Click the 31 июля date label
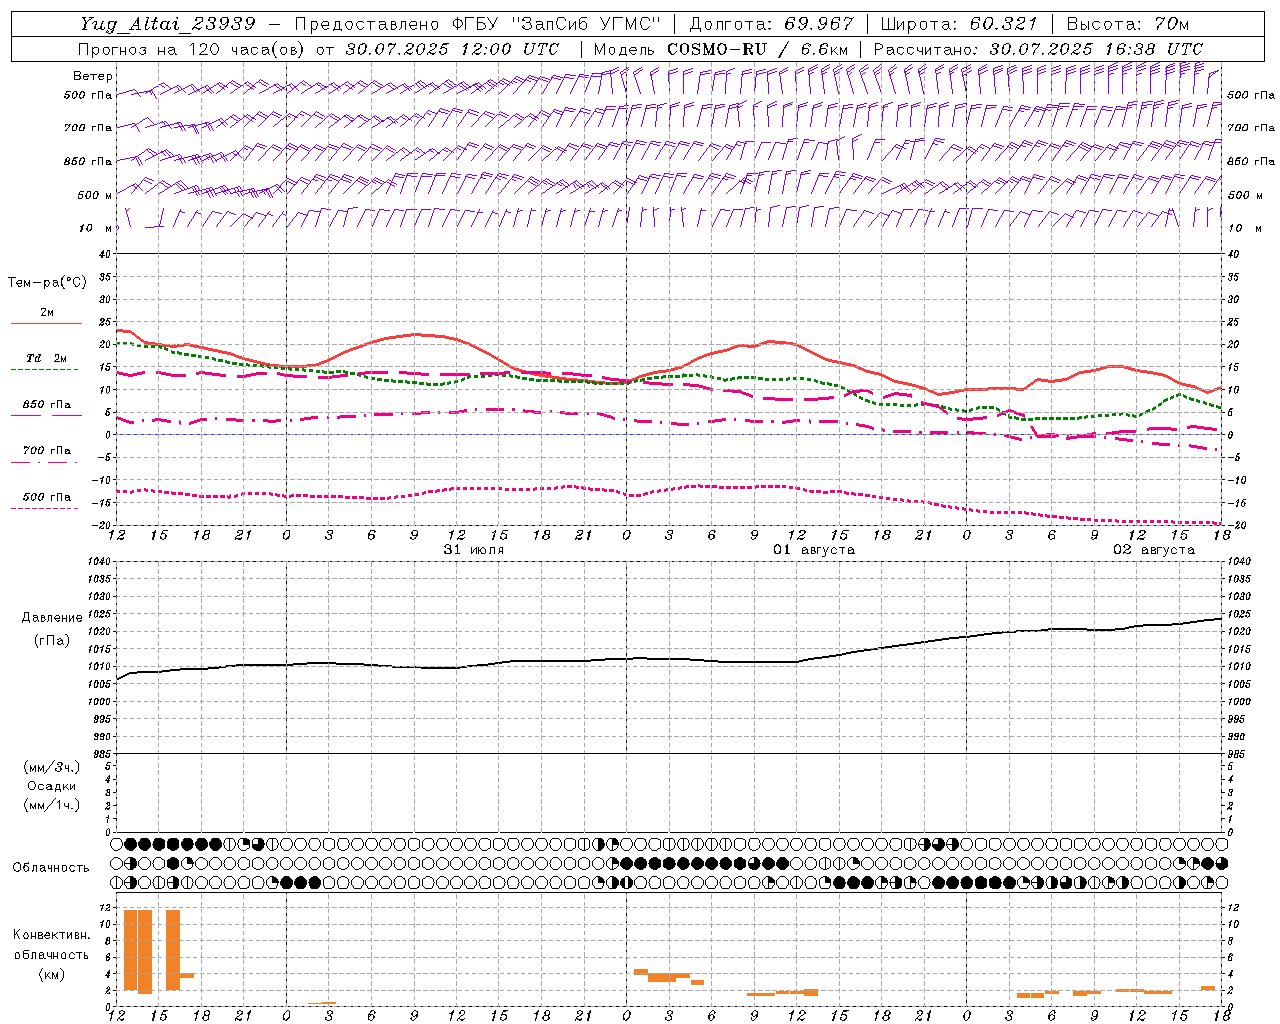 474,550
